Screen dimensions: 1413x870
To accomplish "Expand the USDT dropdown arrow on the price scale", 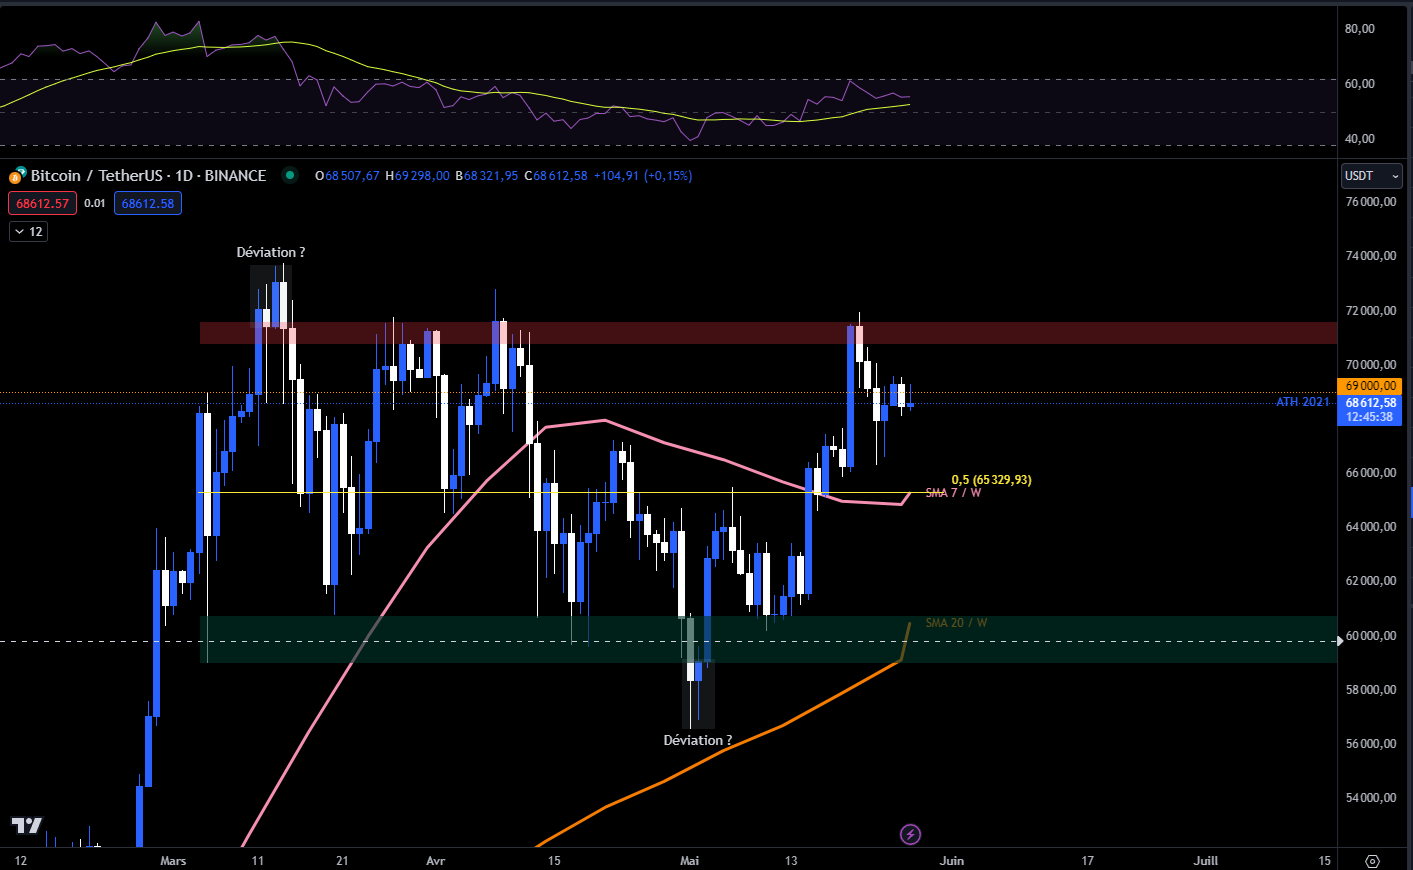I will pos(1397,176).
